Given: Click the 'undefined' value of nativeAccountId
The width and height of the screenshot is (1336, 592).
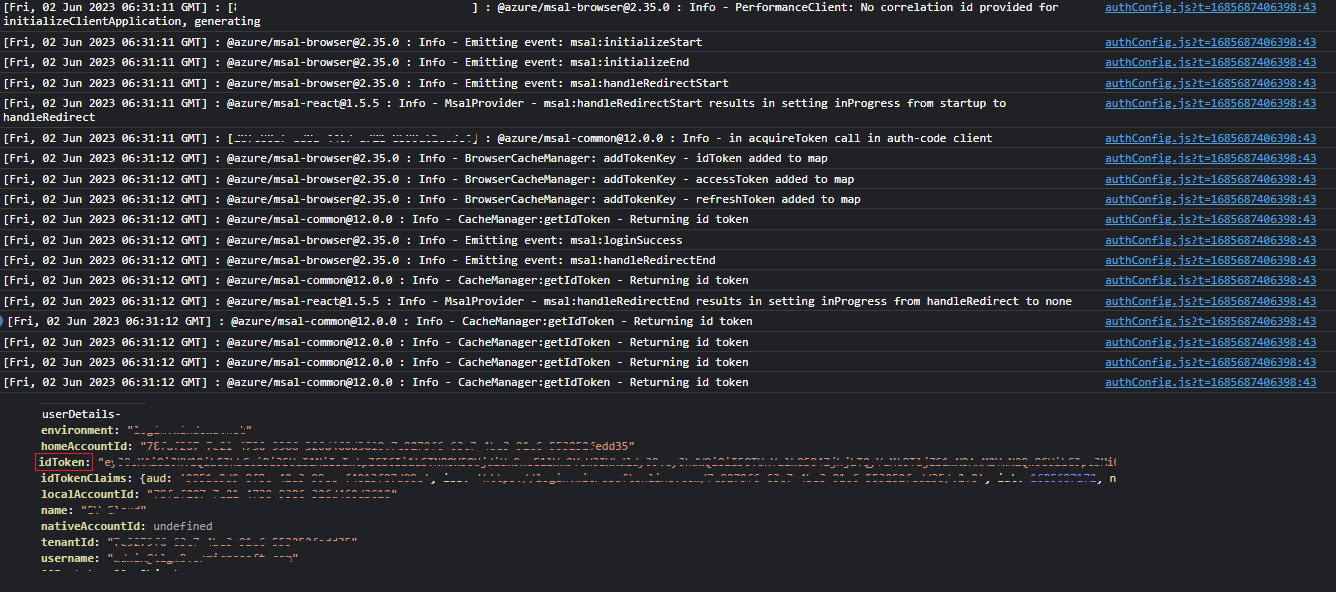Looking at the screenshot, I should (x=183, y=526).
